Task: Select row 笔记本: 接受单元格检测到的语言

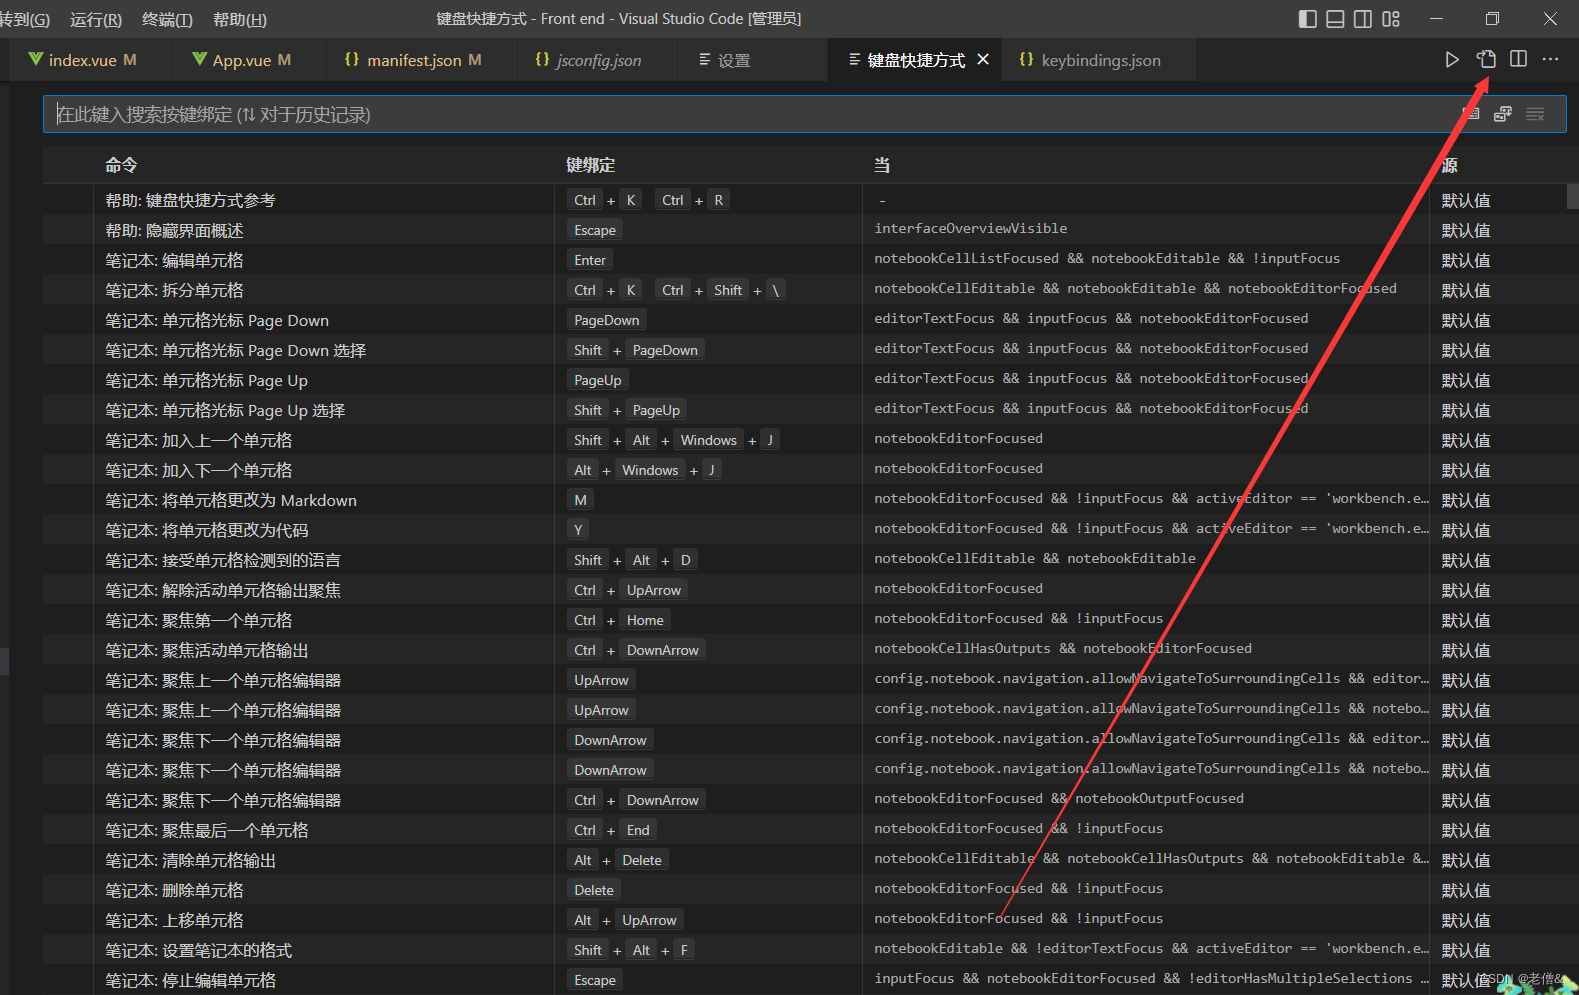Action: (x=805, y=560)
